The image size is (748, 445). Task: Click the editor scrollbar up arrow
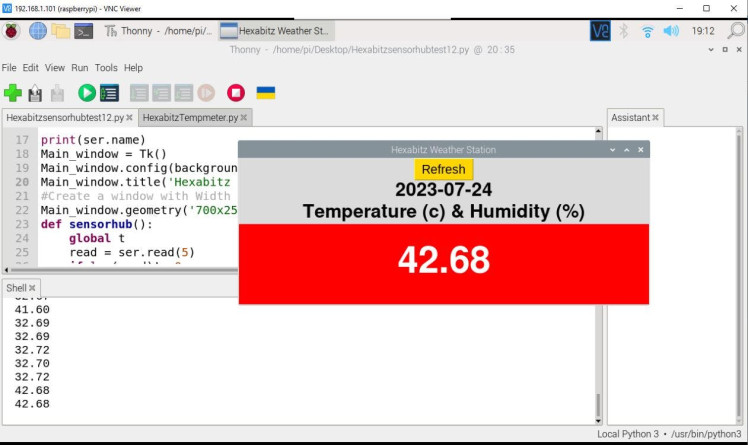point(598,131)
